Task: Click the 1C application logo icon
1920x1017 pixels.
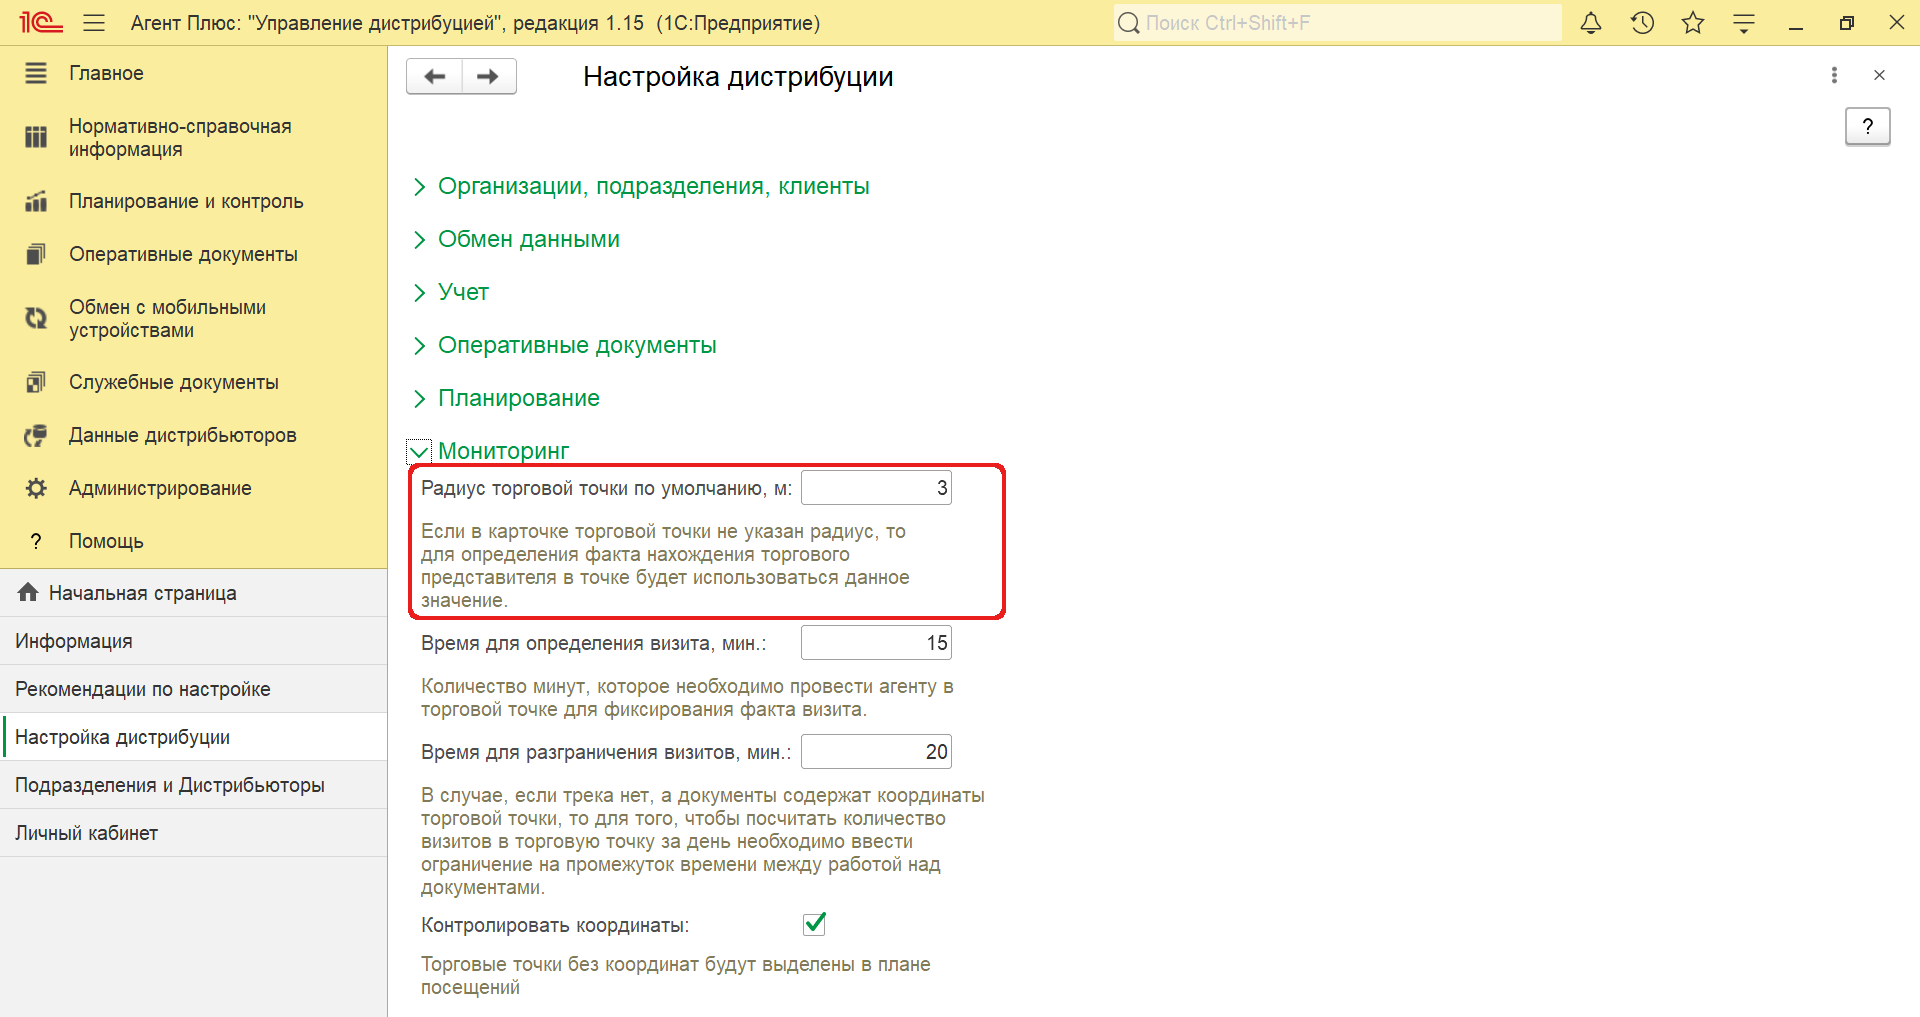Action: coord(41,22)
